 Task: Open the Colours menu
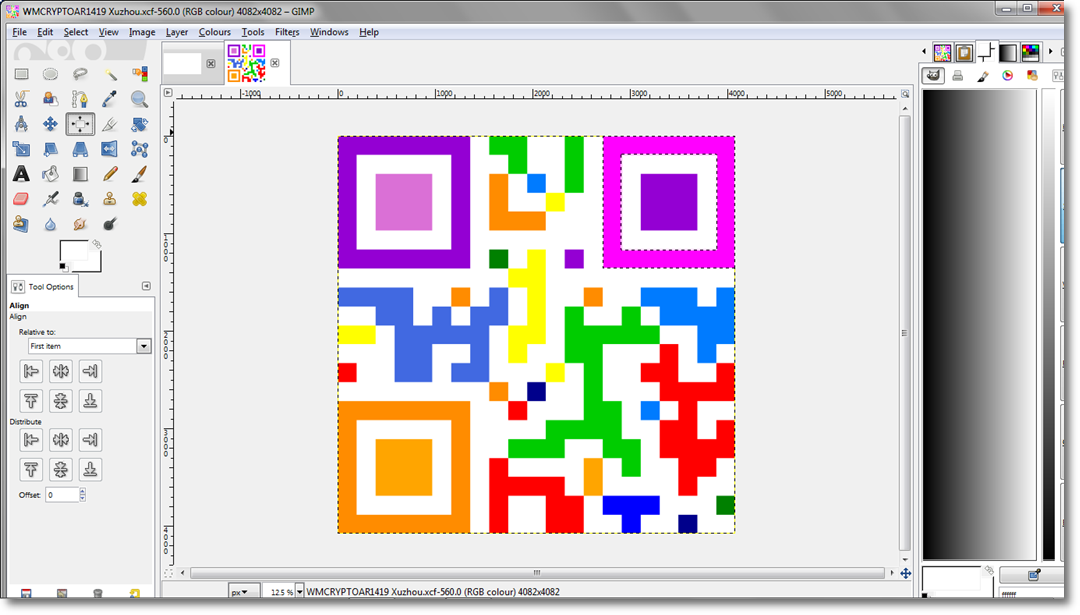(214, 32)
